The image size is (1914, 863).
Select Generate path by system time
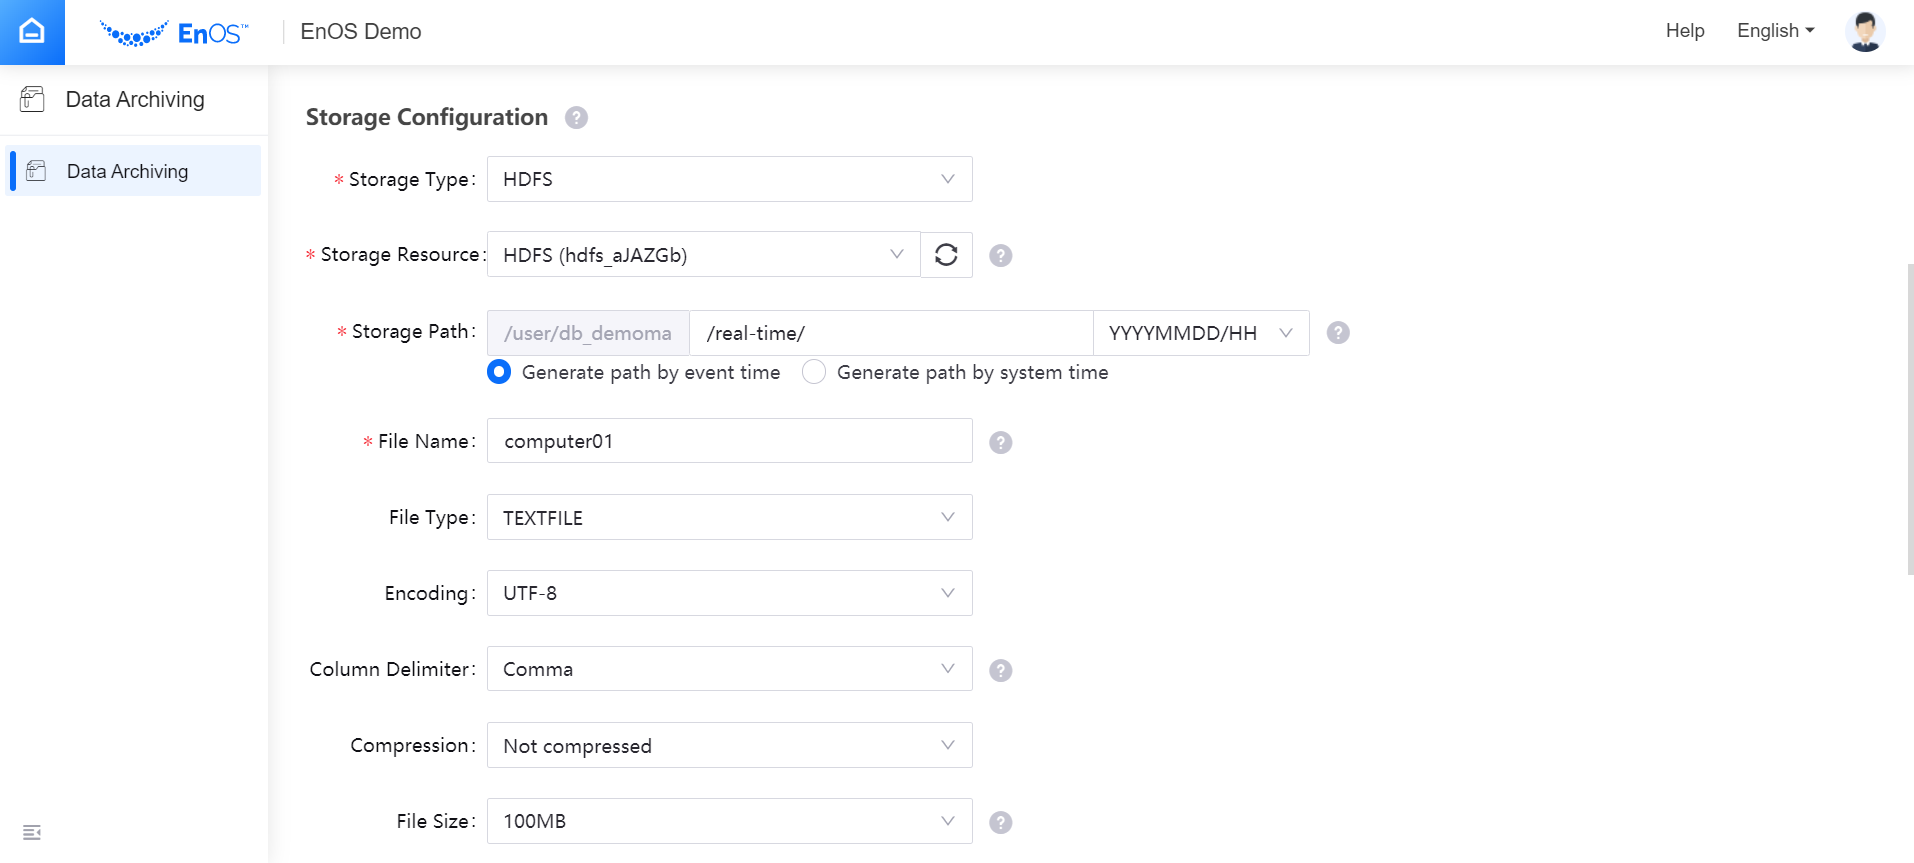tap(814, 372)
